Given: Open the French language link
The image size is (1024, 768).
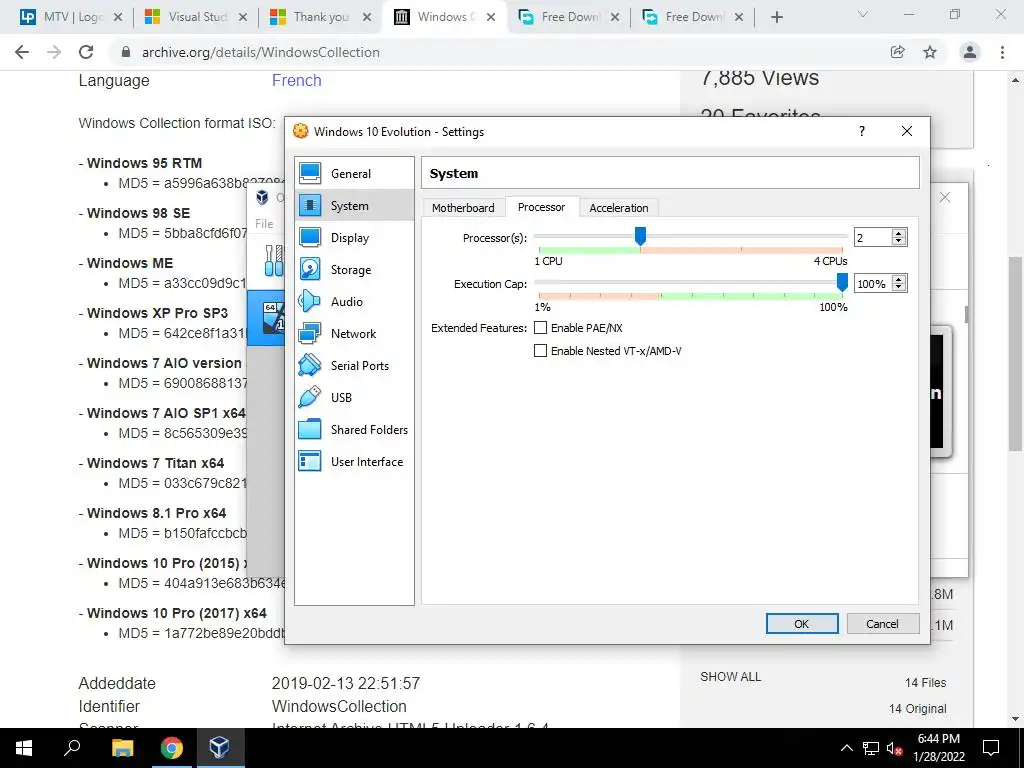Looking at the screenshot, I should click(296, 80).
